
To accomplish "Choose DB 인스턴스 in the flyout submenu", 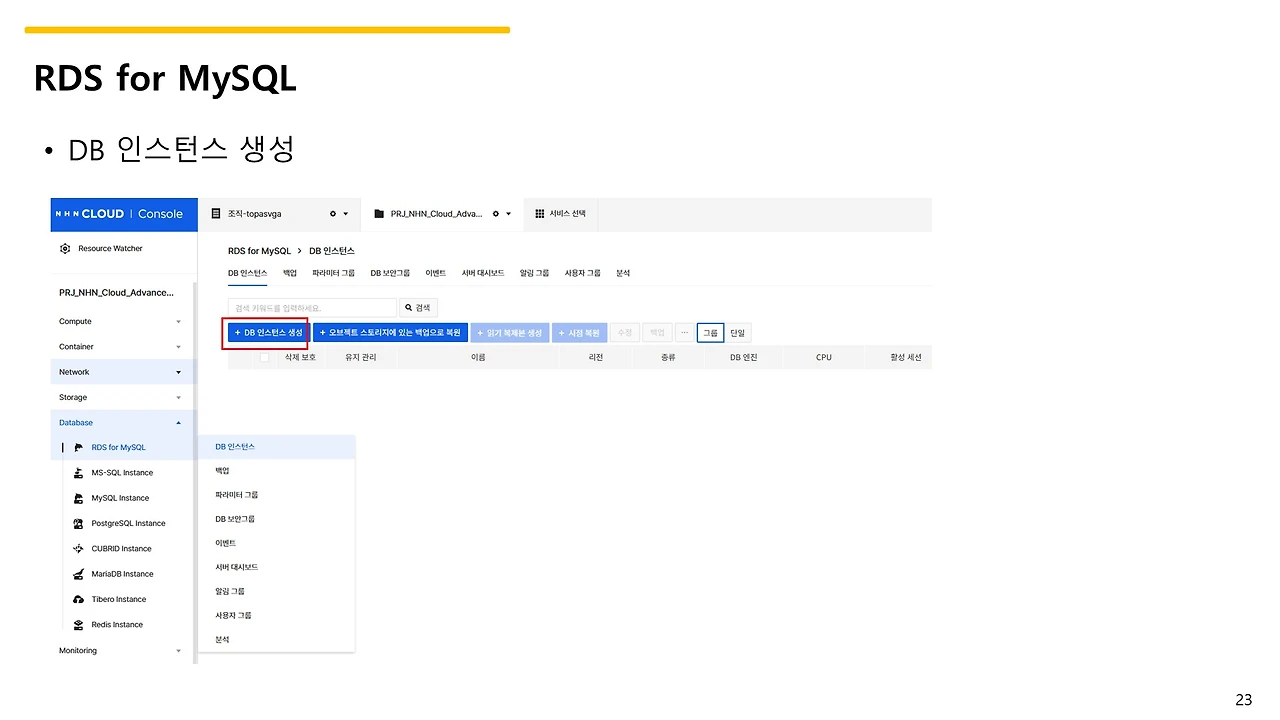I will pyautogui.click(x=277, y=447).
